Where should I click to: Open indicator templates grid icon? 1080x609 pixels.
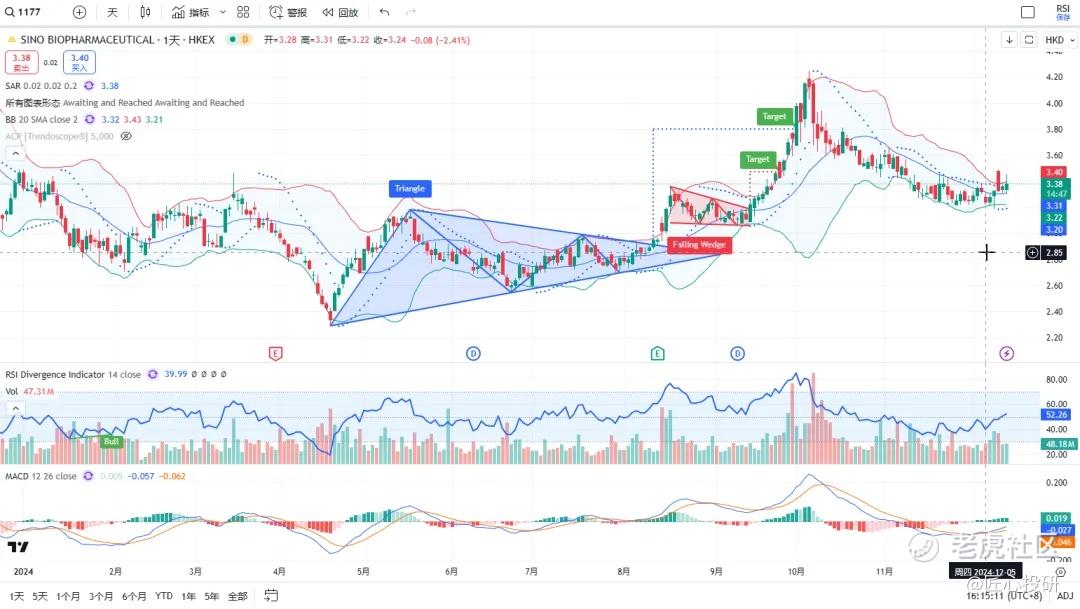click(x=243, y=12)
